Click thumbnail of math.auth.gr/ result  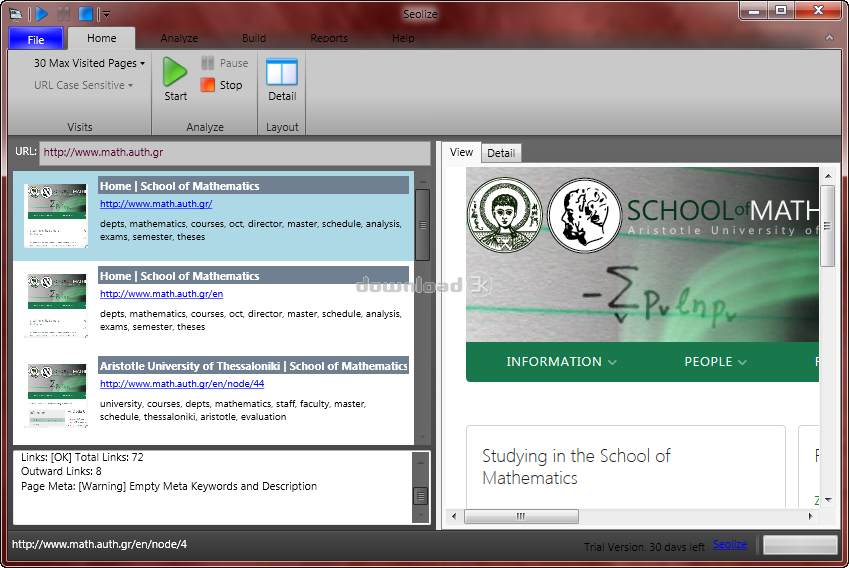[x=56, y=216]
